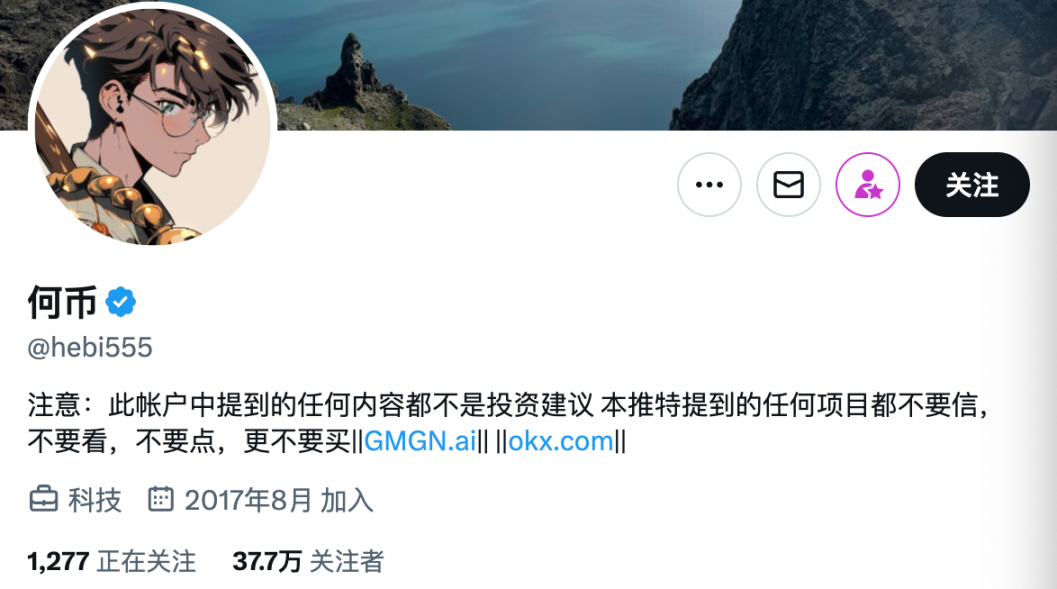This screenshot has width=1057, height=589.
Task: Open the okx.com link in bio
Action: point(561,441)
